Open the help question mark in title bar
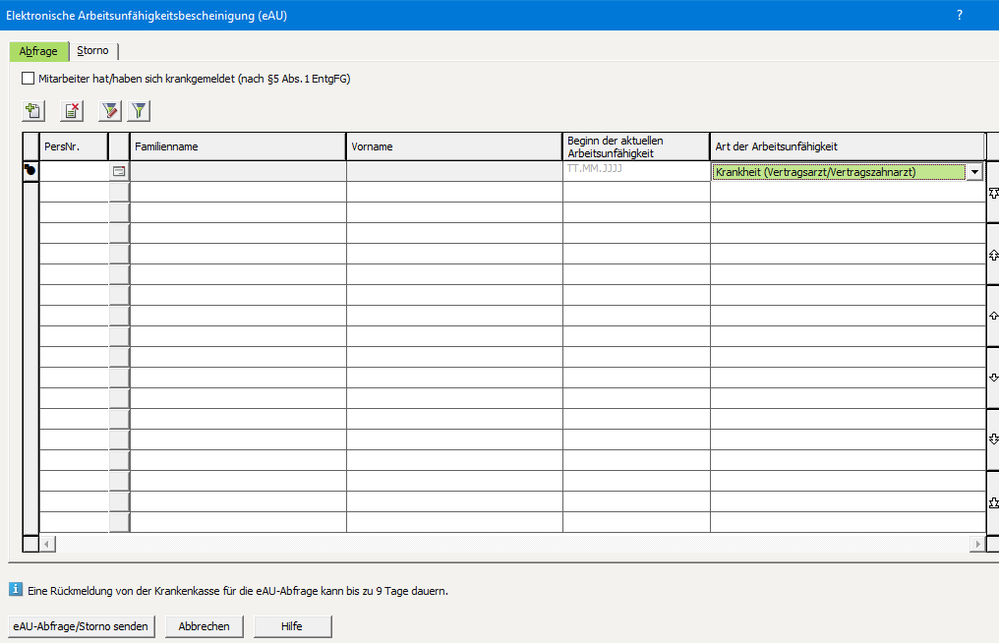The height and width of the screenshot is (643, 999). coord(959,15)
